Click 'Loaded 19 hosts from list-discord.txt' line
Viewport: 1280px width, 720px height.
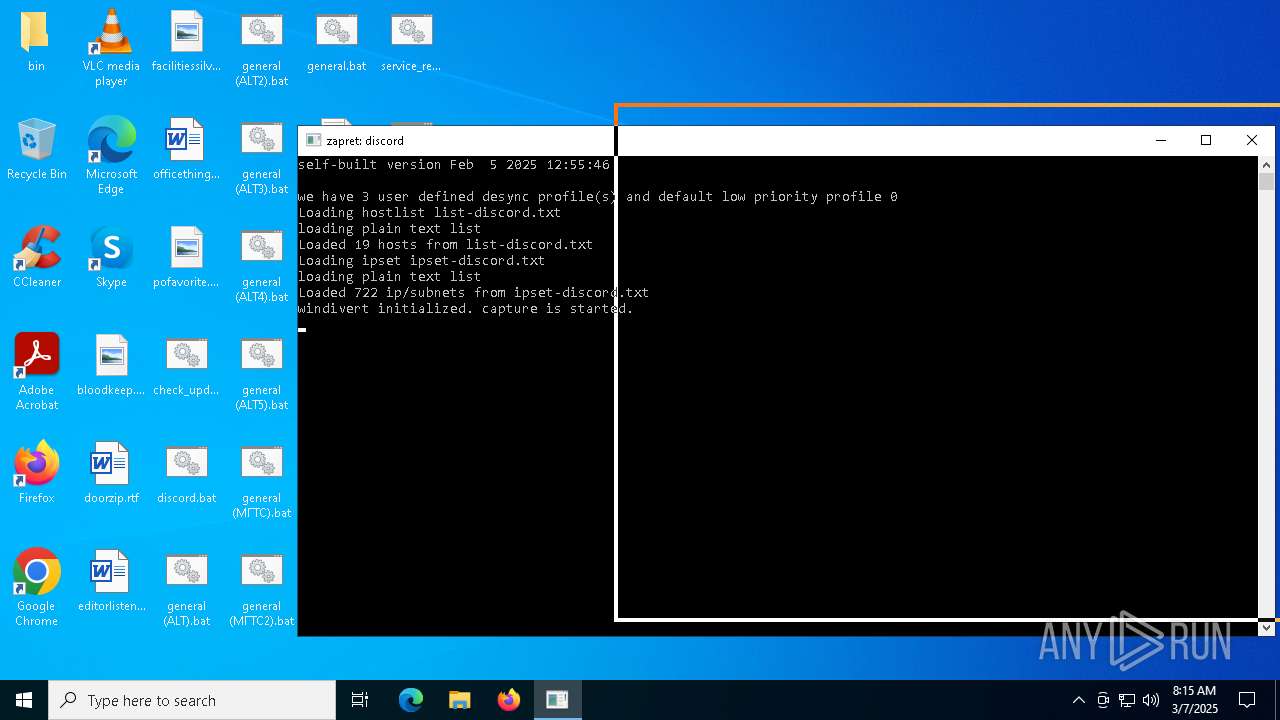point(445,244)
